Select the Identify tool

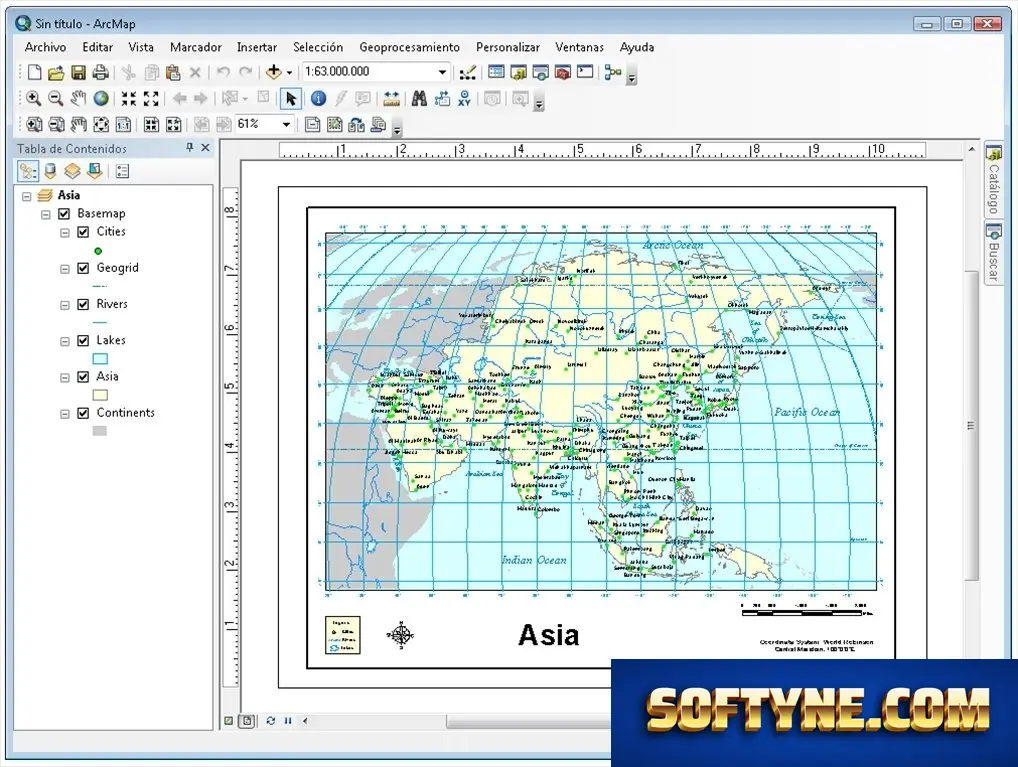pyautogui.click(x=318, y=98)
